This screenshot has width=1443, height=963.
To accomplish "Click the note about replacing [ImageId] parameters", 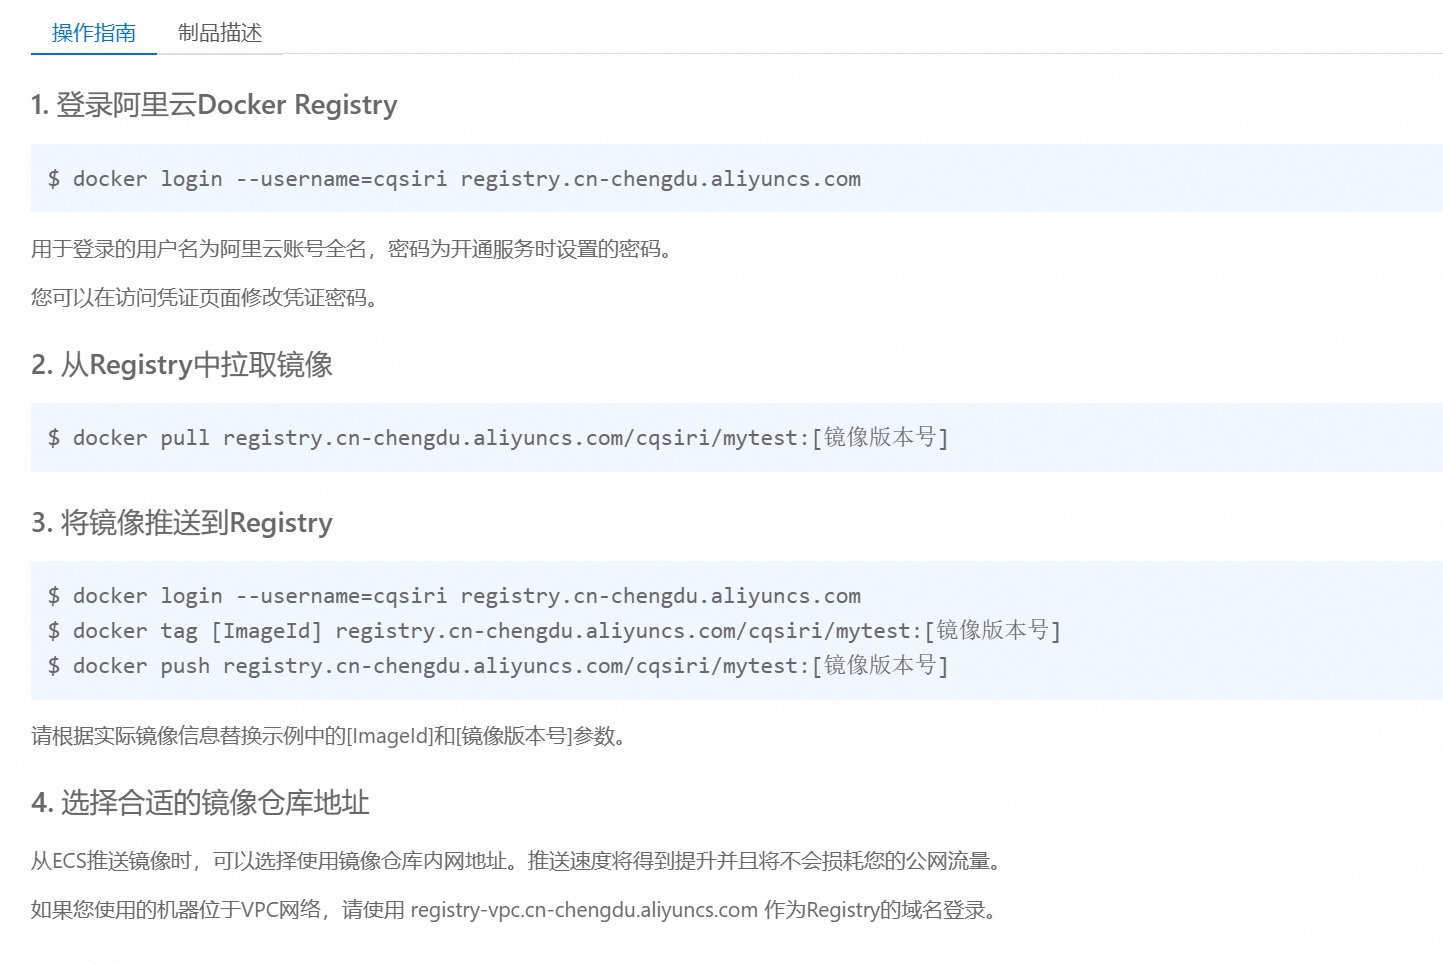I will coord(328,737).
